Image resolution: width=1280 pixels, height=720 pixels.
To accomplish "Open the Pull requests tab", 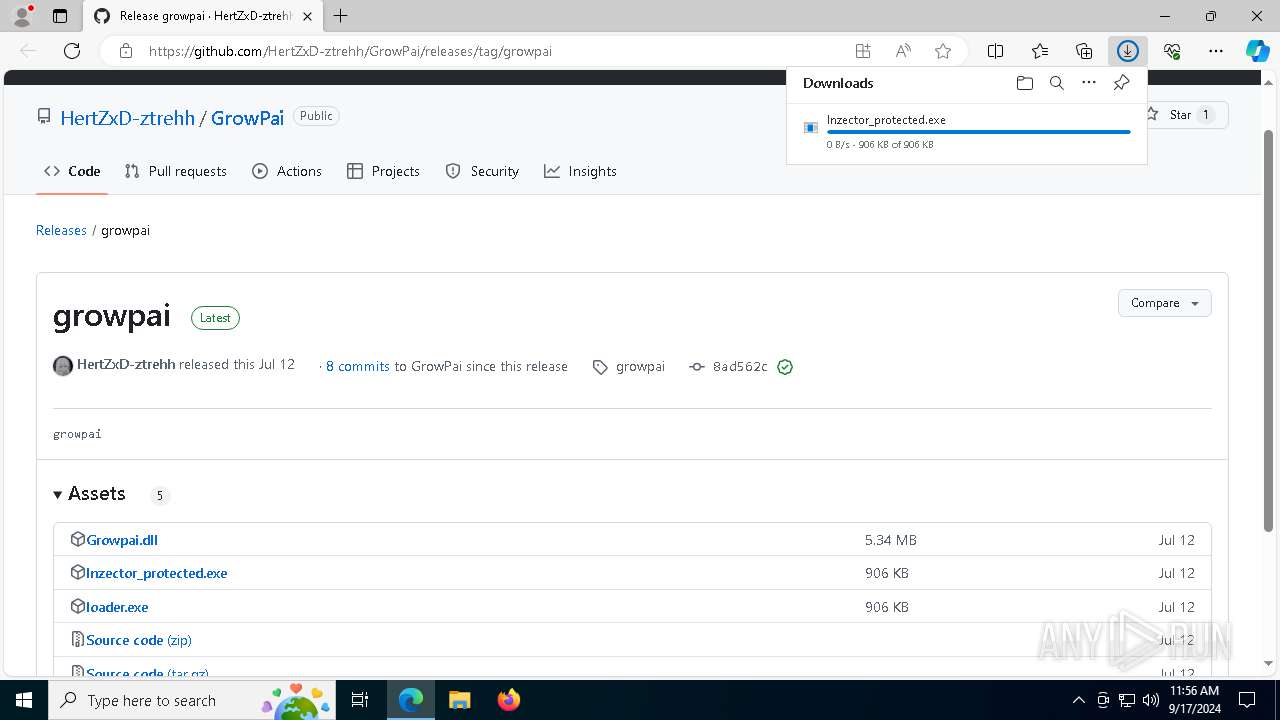I will tap(176, 171).
